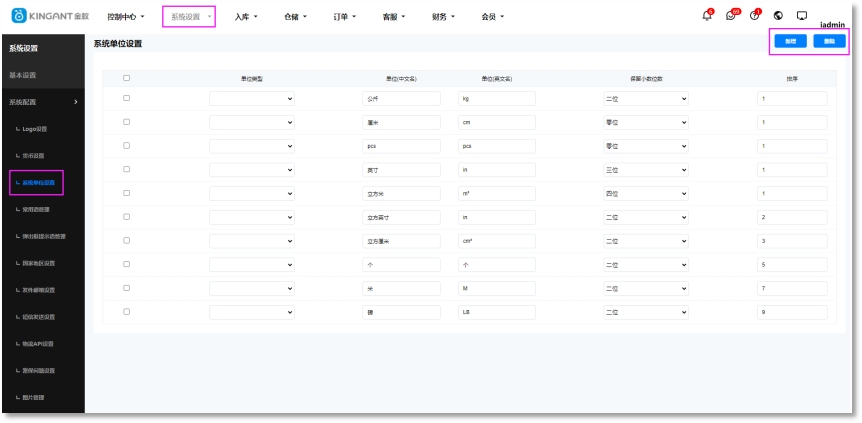The image size is (862, 423).
Task: Click the English unit field containing kg
Action: pyautogui.click(x=496, y=99)
